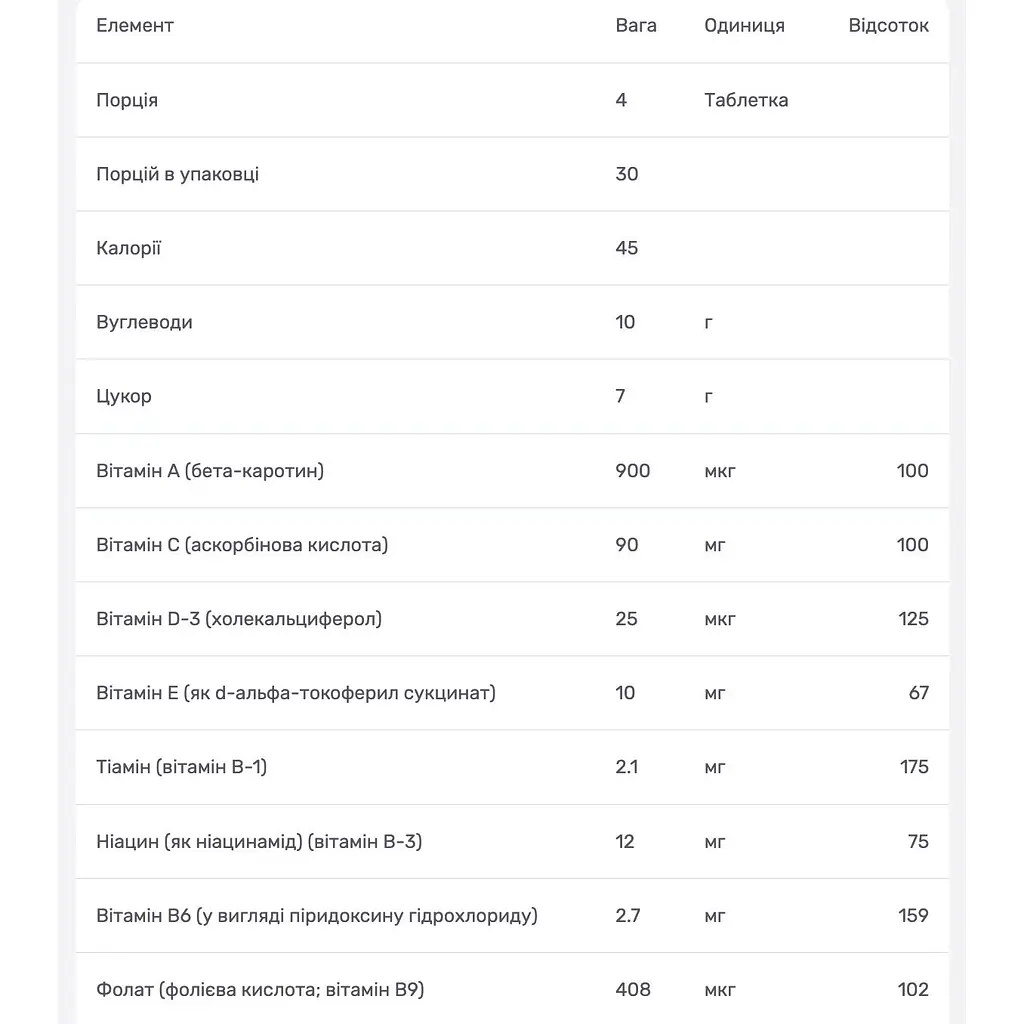Image resolution: width=1024 pixels, height=1024 pixels.
Task: Click Вітамін B6 піридоксину гідрохлориду label
Action: [x=317, y=916]
